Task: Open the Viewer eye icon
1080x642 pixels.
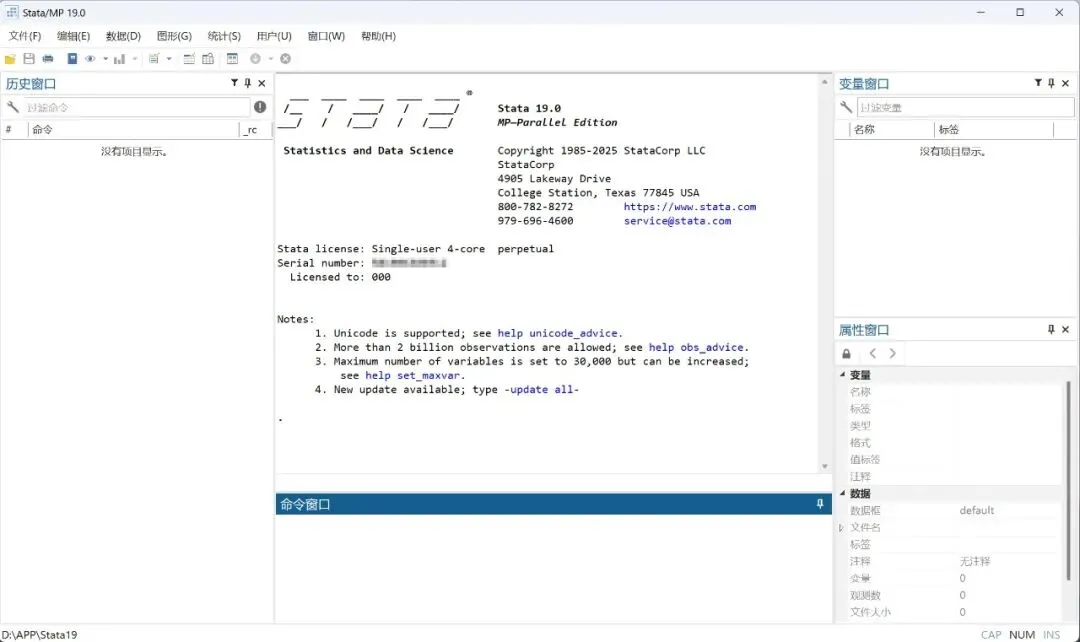Action: point(90,59)
